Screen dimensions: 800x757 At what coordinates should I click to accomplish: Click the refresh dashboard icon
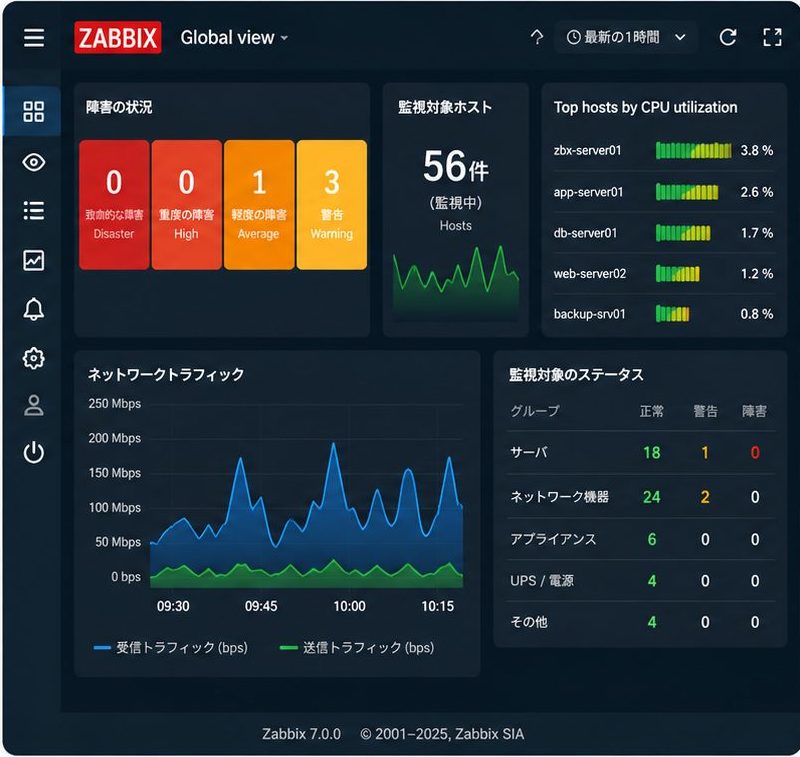point(728,37)
